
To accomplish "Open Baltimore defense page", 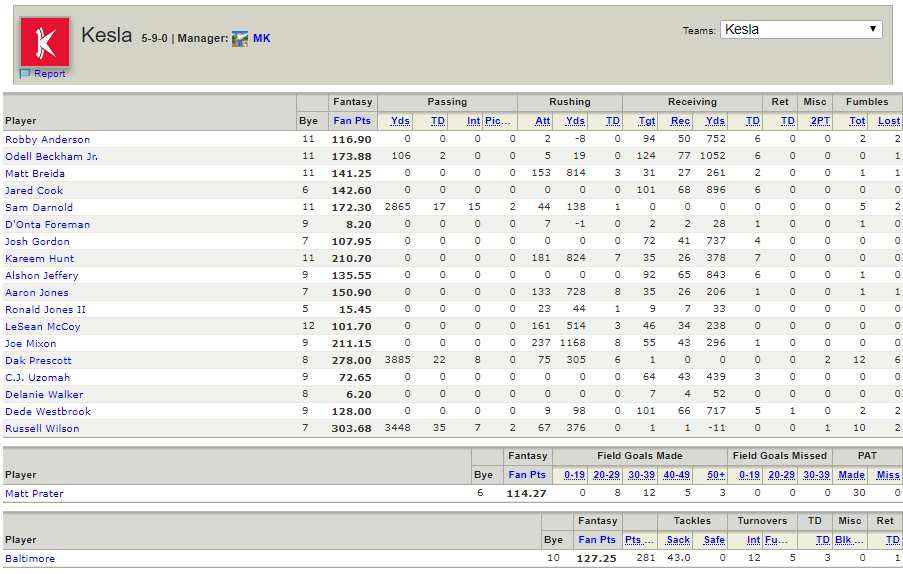I will point(30,558).
